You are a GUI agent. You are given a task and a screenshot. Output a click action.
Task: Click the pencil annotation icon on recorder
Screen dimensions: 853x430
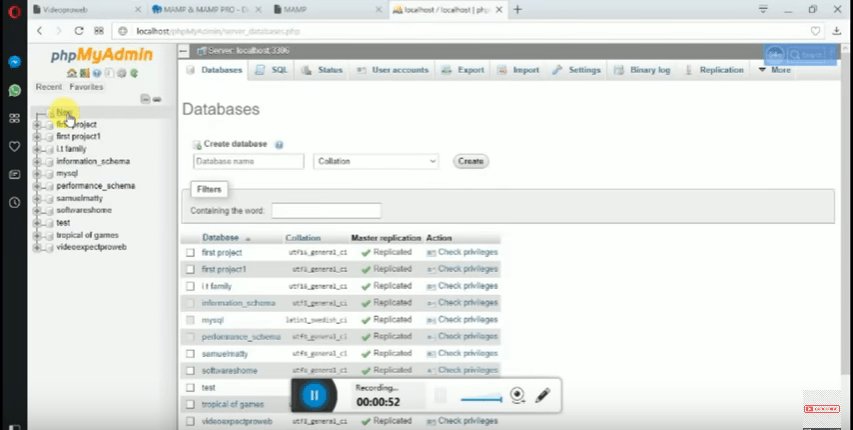point(542,395)
